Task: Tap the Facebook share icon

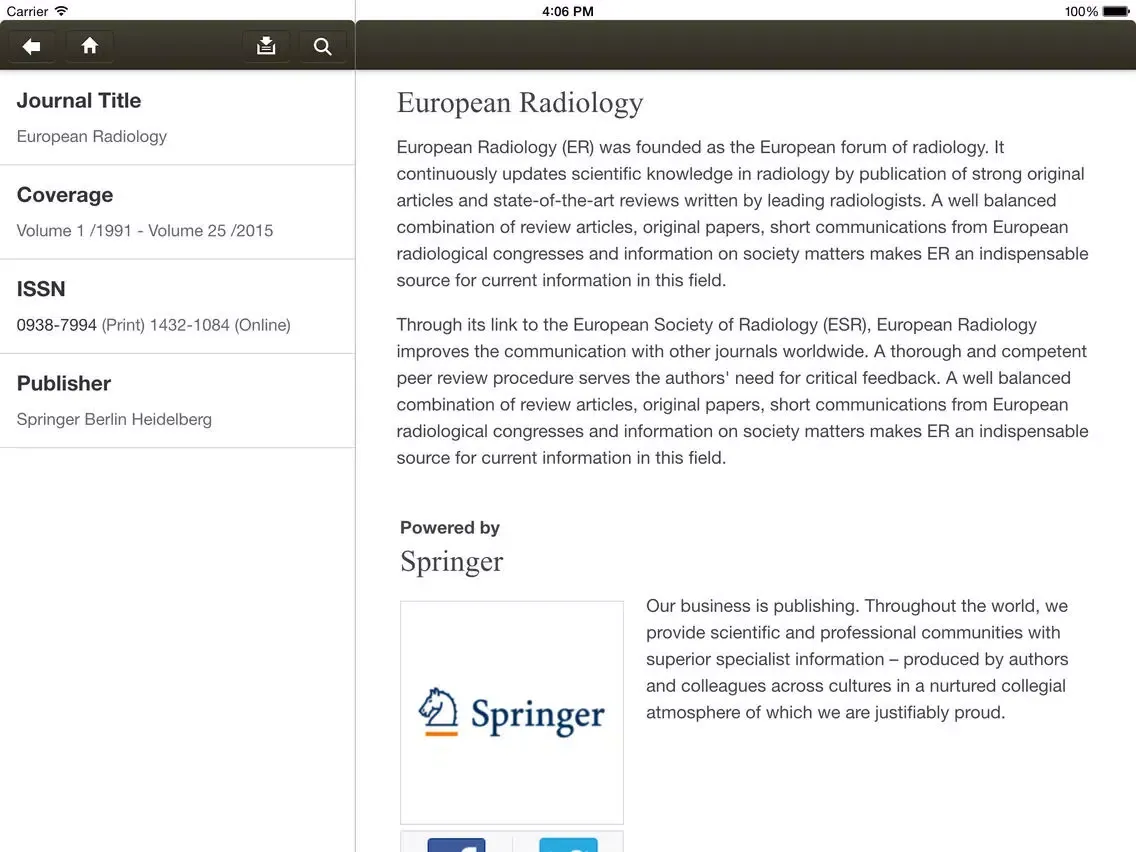Action: tap(456, 845)
